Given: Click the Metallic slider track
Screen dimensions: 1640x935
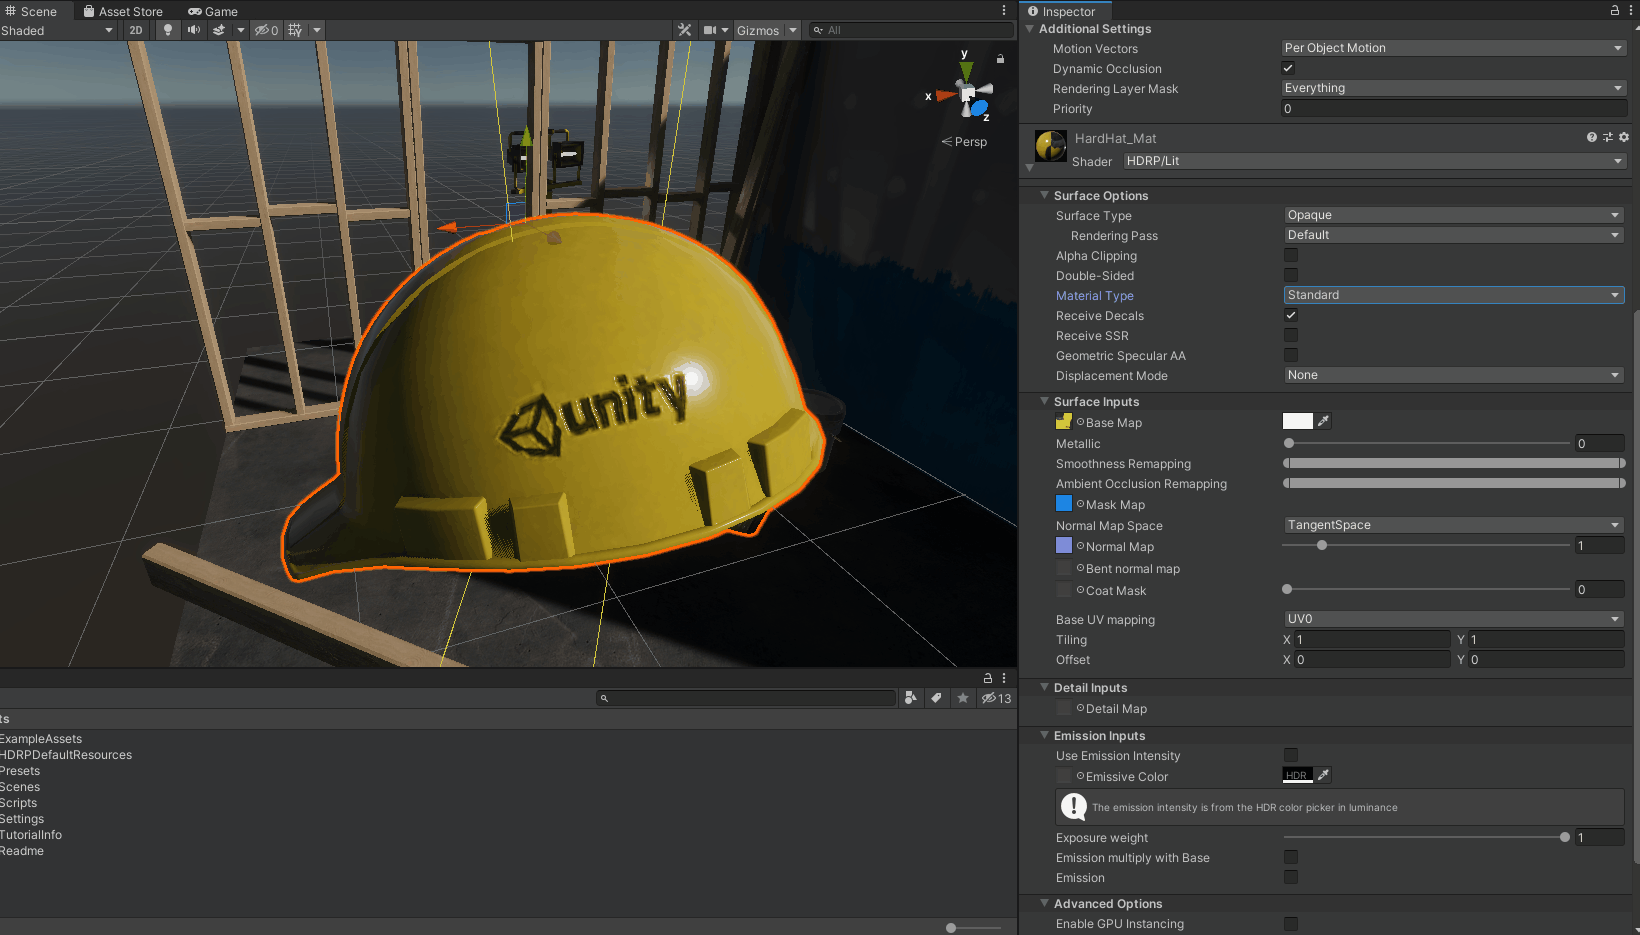Looking at the screenshot, I should [1427, 443].
